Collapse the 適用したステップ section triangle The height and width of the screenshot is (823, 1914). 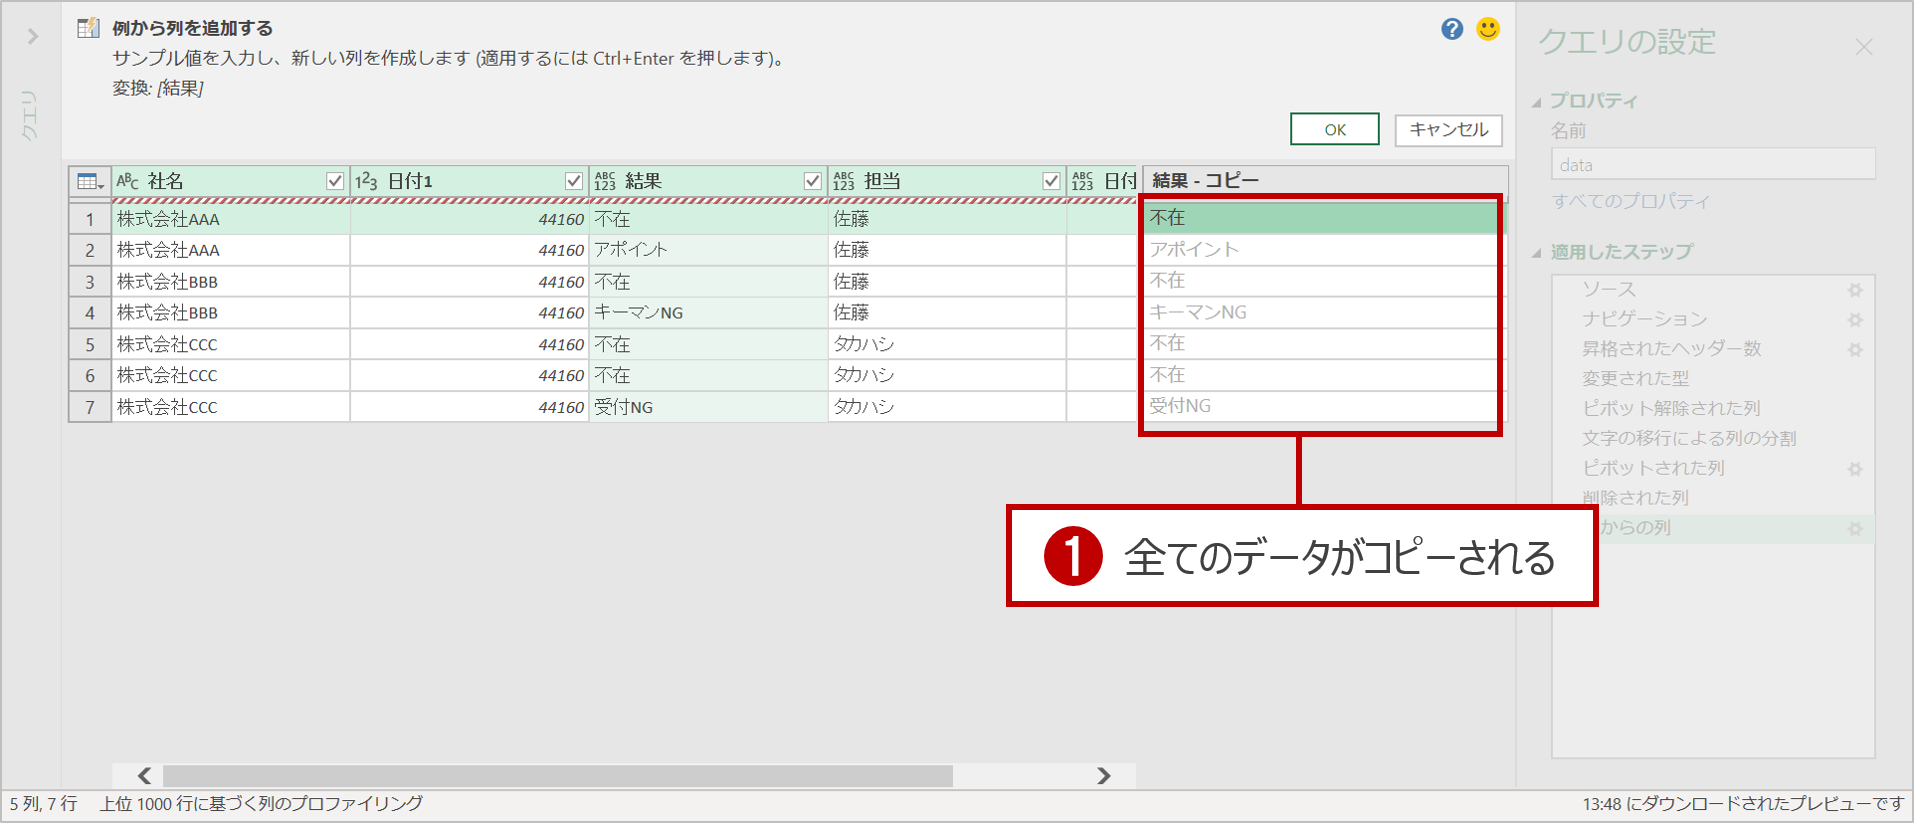[x=1537, y=253]
